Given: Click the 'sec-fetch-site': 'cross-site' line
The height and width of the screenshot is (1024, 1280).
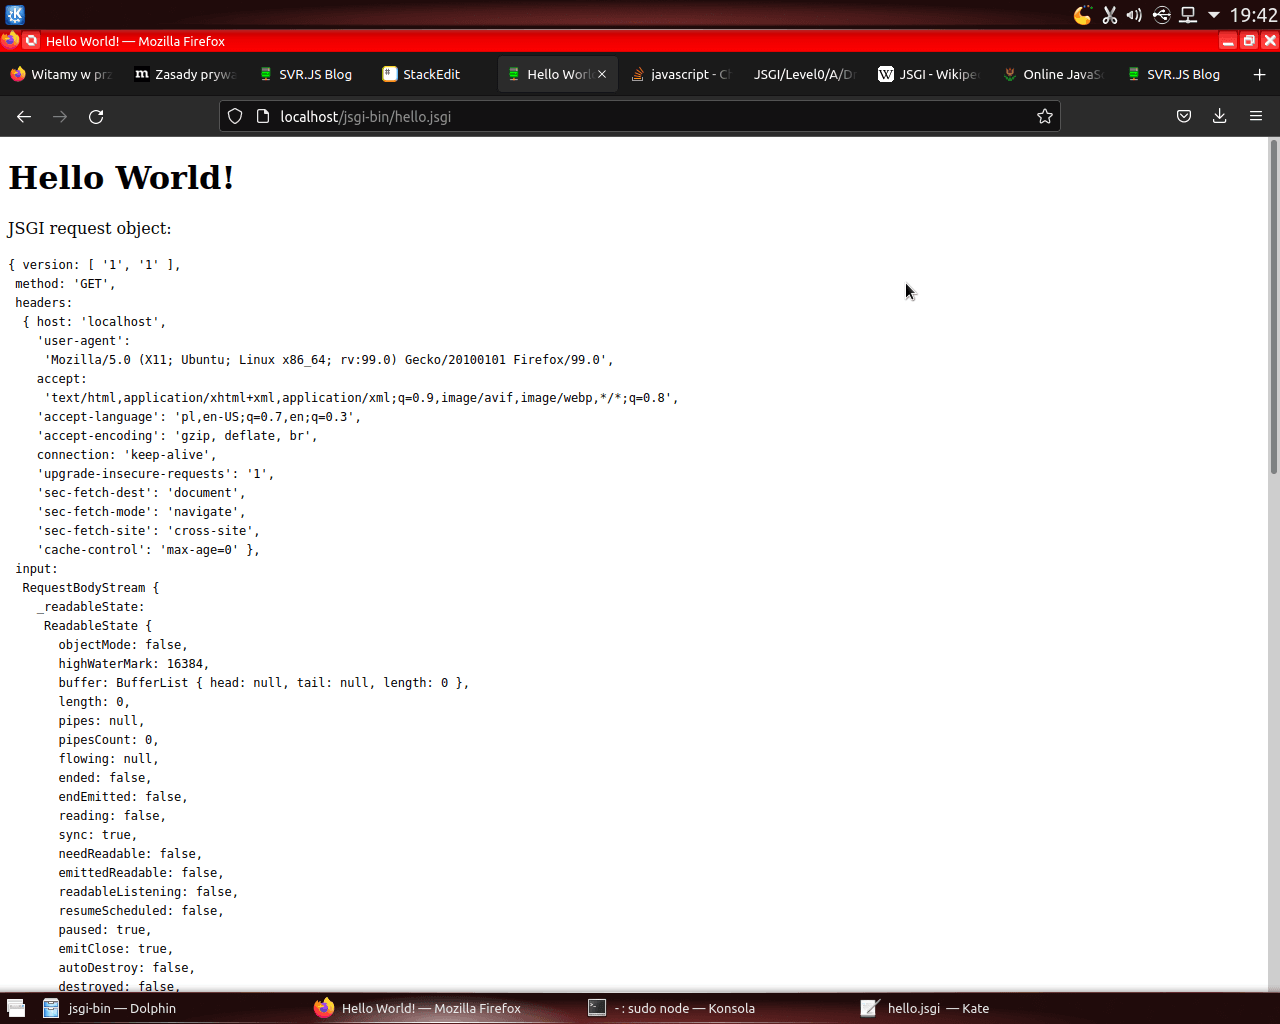Looking at the screenshot, I should tap(148, 531).
